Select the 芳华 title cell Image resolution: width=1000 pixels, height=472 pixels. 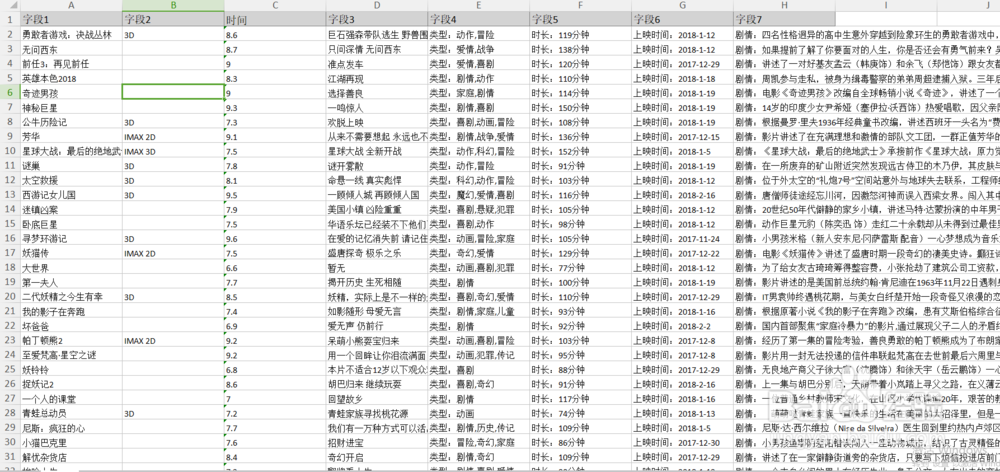pos(71,136)
